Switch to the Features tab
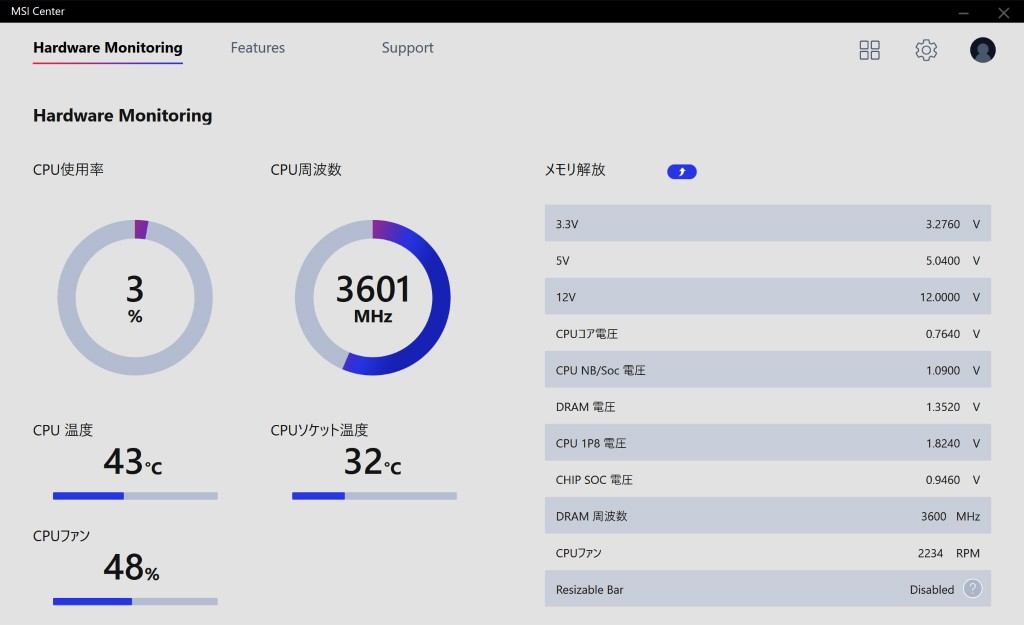 click(257, 48)
